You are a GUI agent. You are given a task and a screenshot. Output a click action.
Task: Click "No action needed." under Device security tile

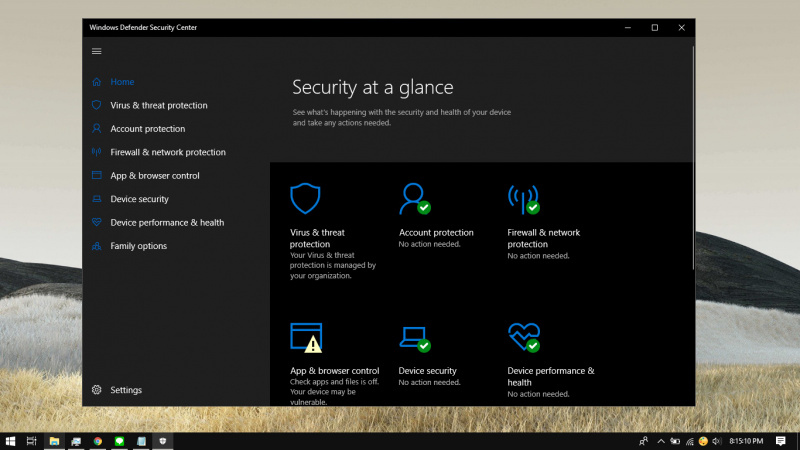(430, 382)
